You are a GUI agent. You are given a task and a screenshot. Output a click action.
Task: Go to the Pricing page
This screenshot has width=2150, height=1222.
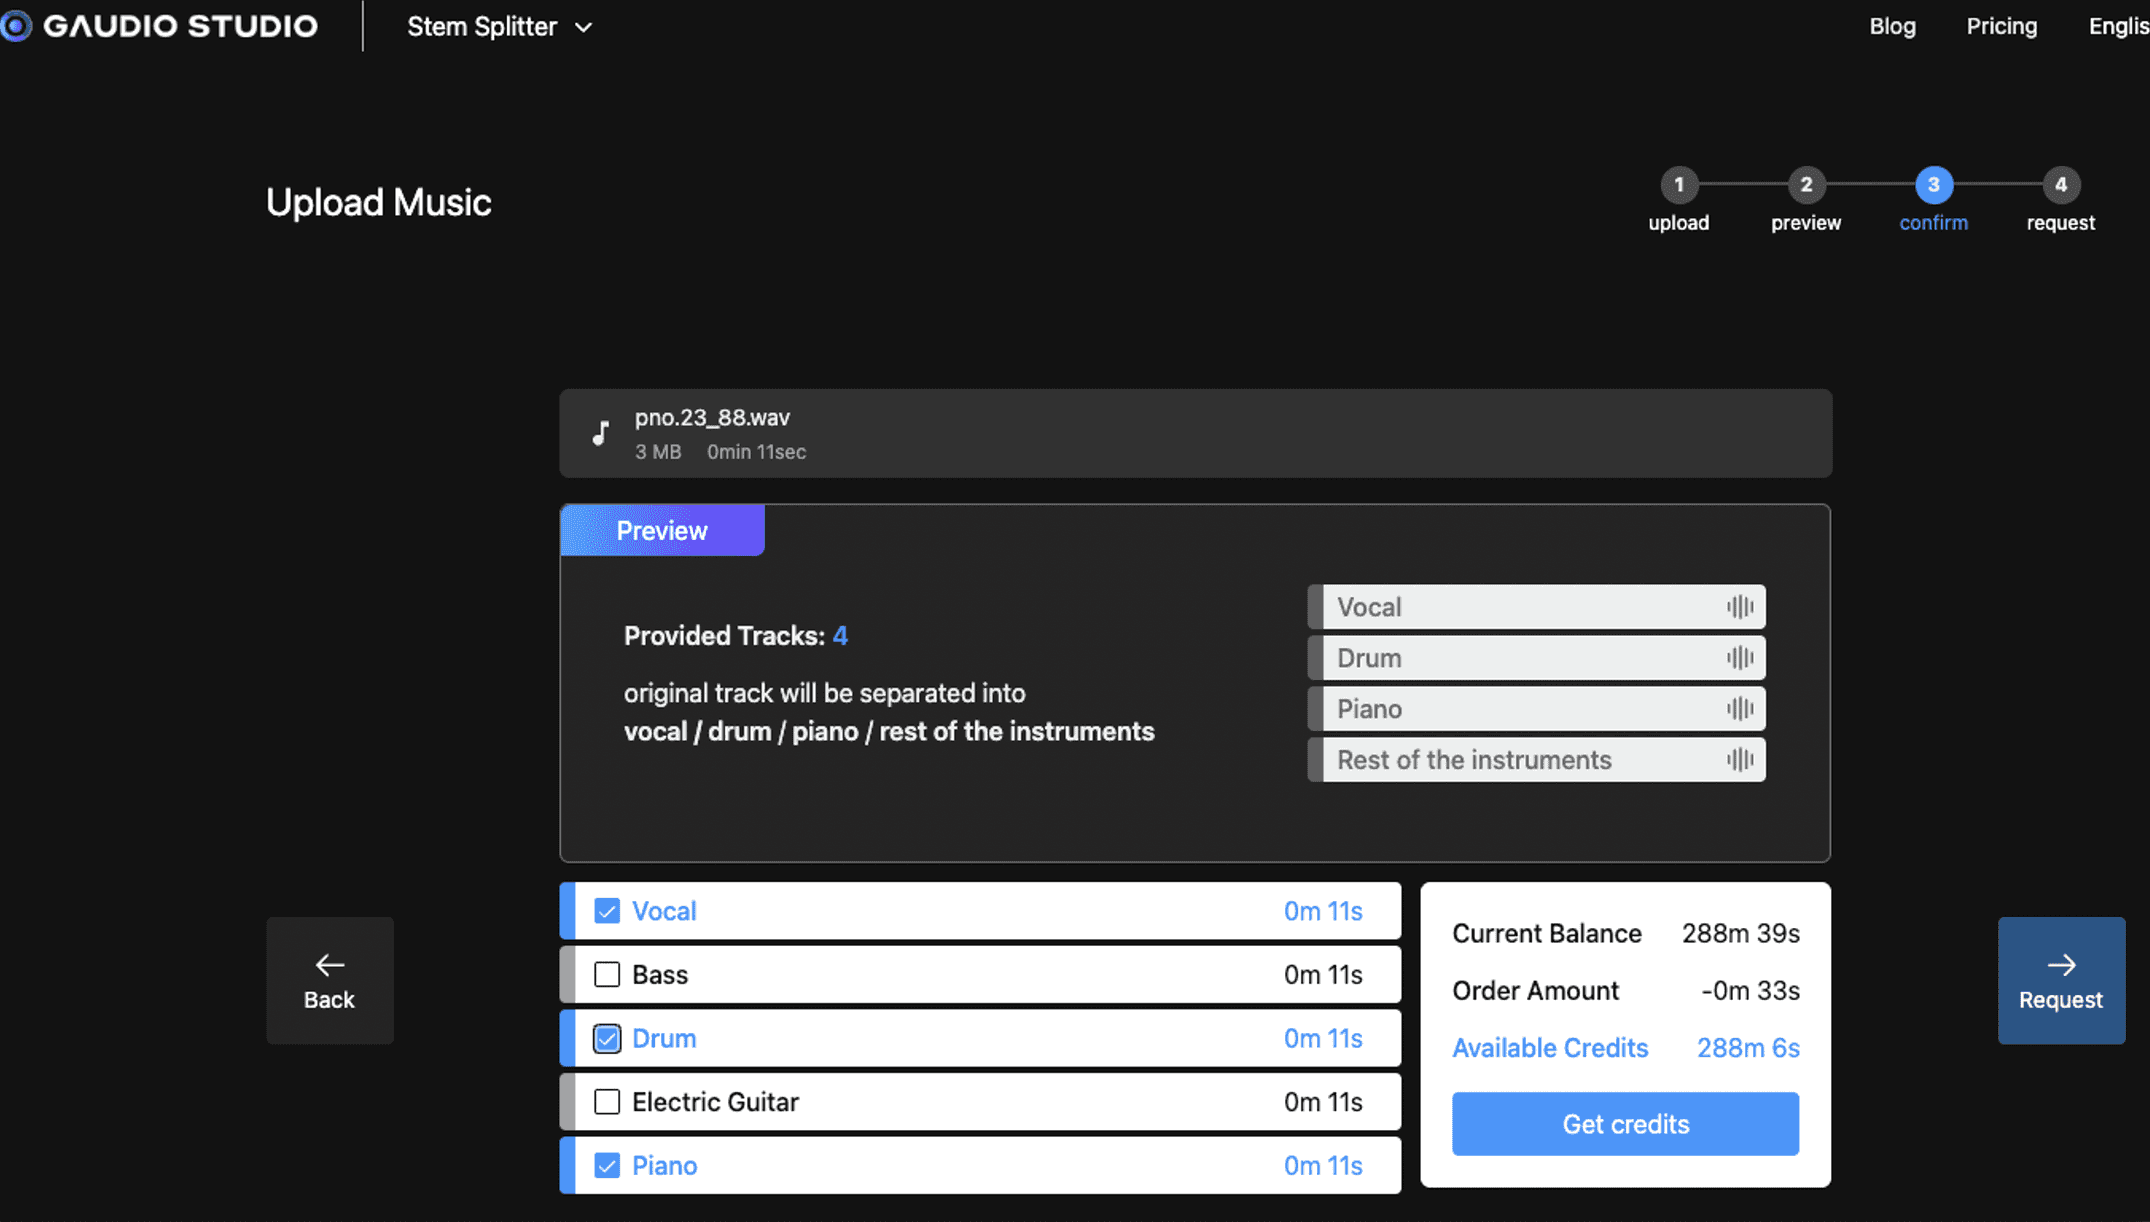click(2001, 26)
